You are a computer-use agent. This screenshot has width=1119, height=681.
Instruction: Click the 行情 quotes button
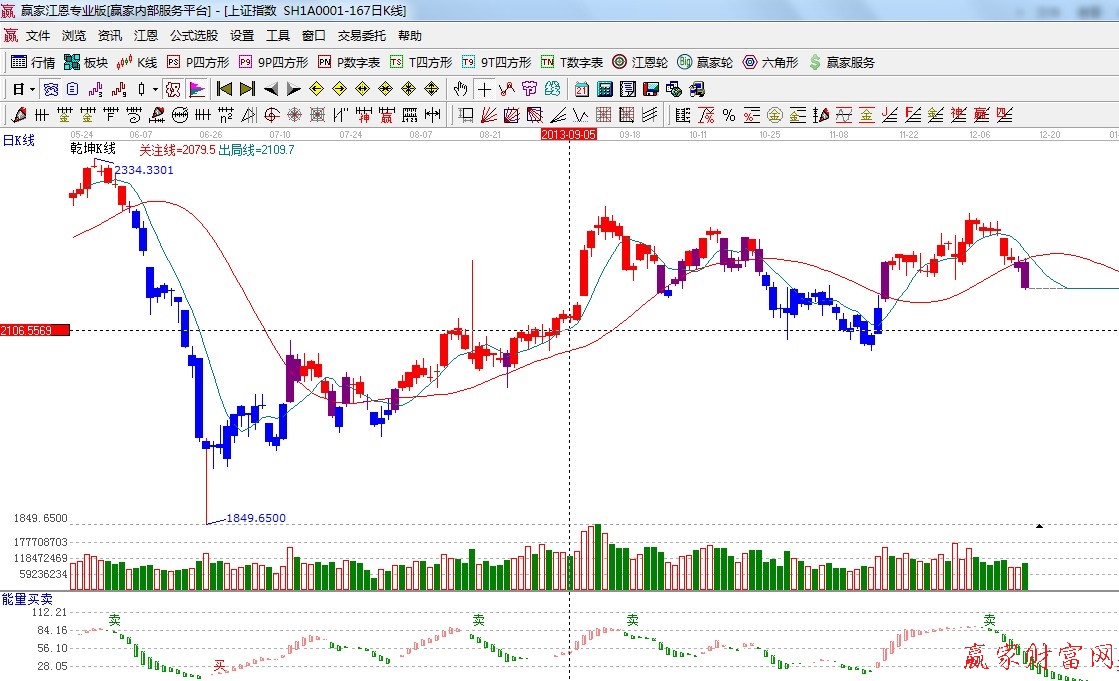tap(33, 62)
